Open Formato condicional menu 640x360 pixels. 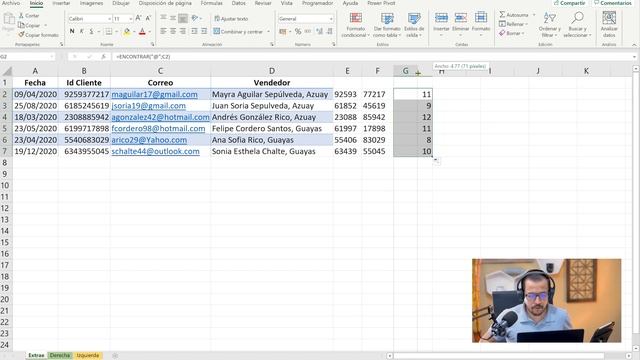coord(356,24)
